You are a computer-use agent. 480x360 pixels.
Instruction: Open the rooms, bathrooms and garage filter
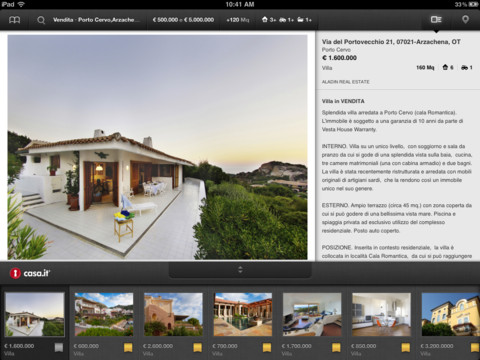287,20
